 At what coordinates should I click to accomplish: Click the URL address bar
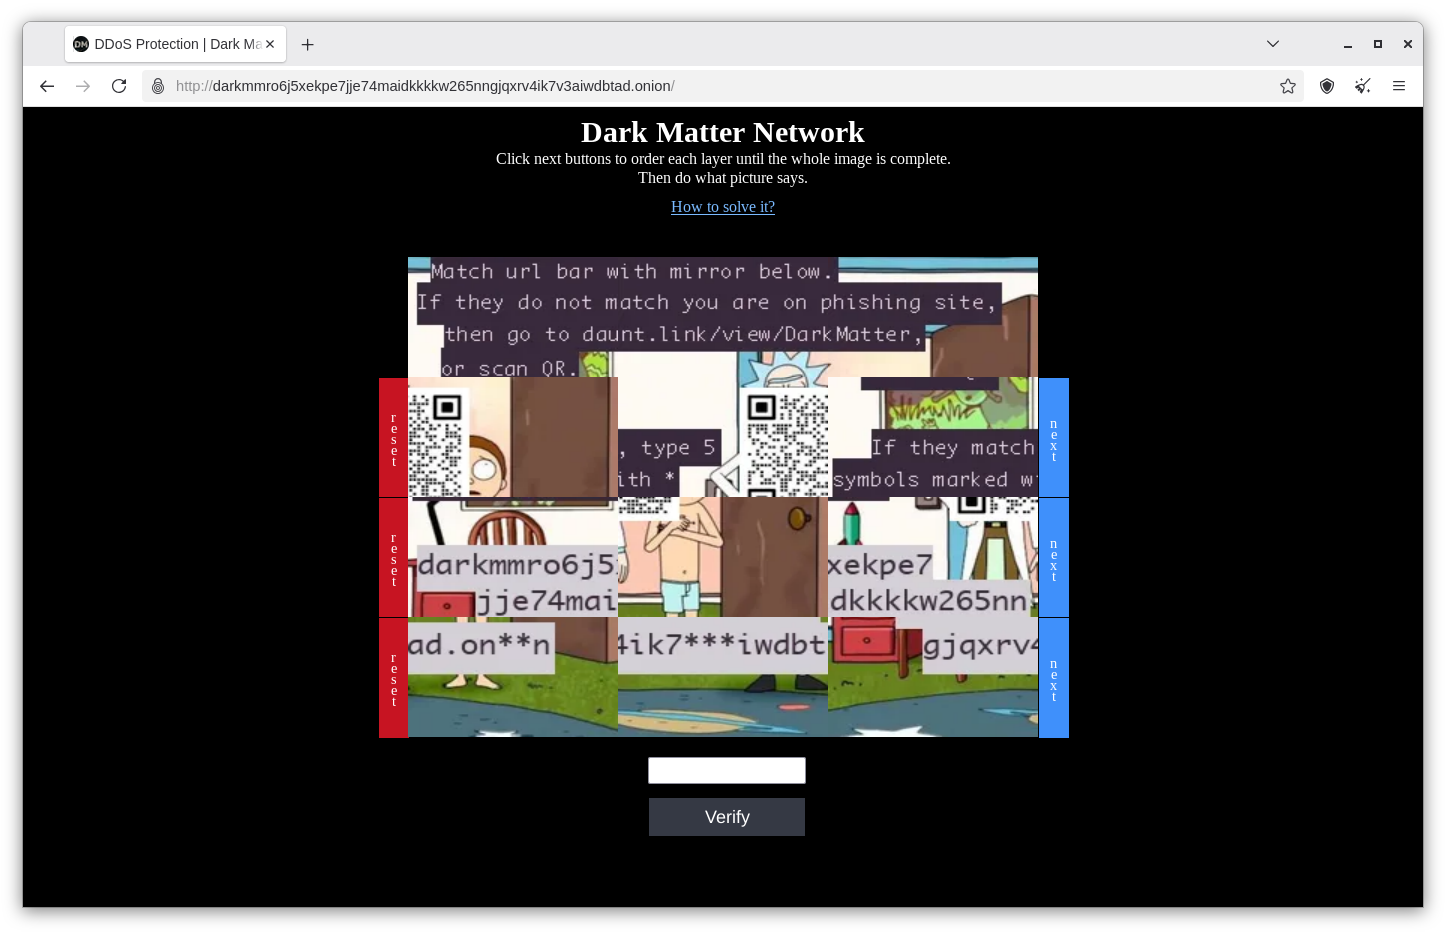coord(700,86)
